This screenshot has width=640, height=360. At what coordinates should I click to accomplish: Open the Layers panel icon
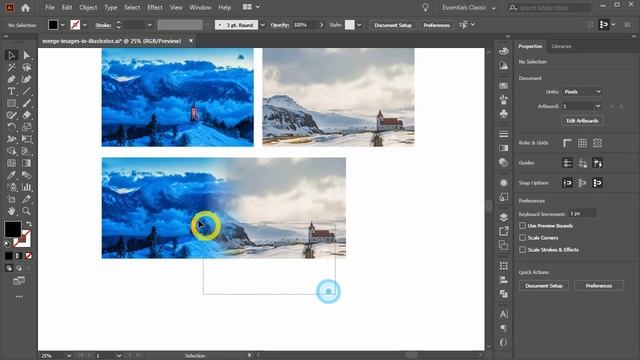click(x=504, y=217)
